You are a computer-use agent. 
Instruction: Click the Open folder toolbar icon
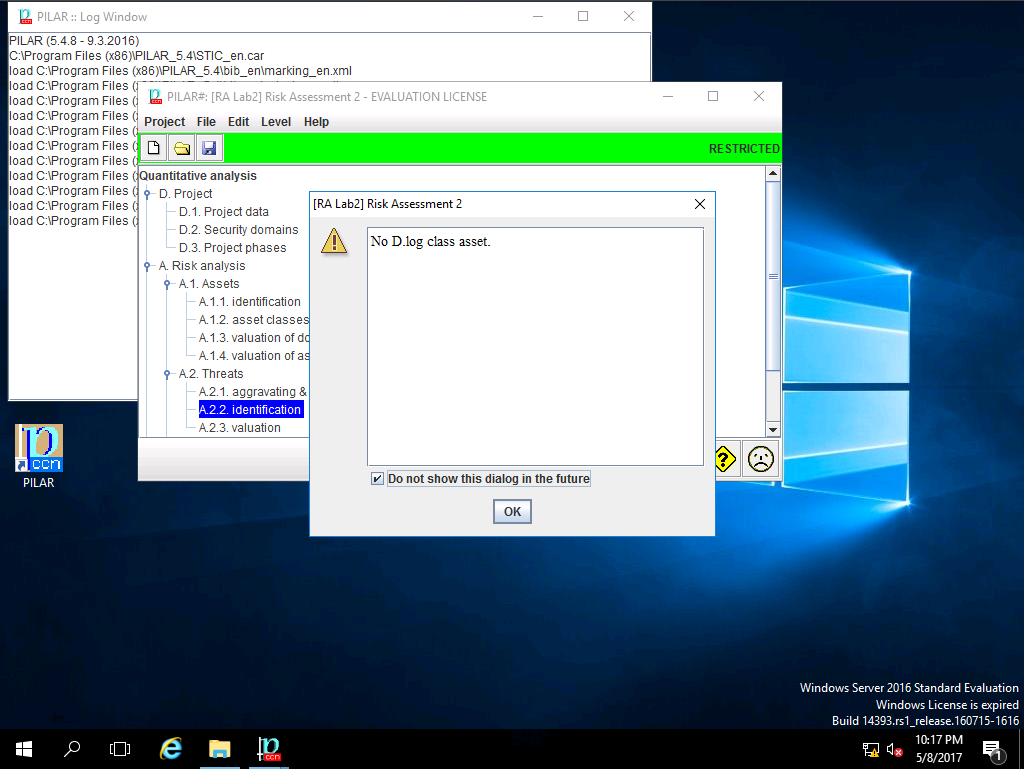click(182, 148)
